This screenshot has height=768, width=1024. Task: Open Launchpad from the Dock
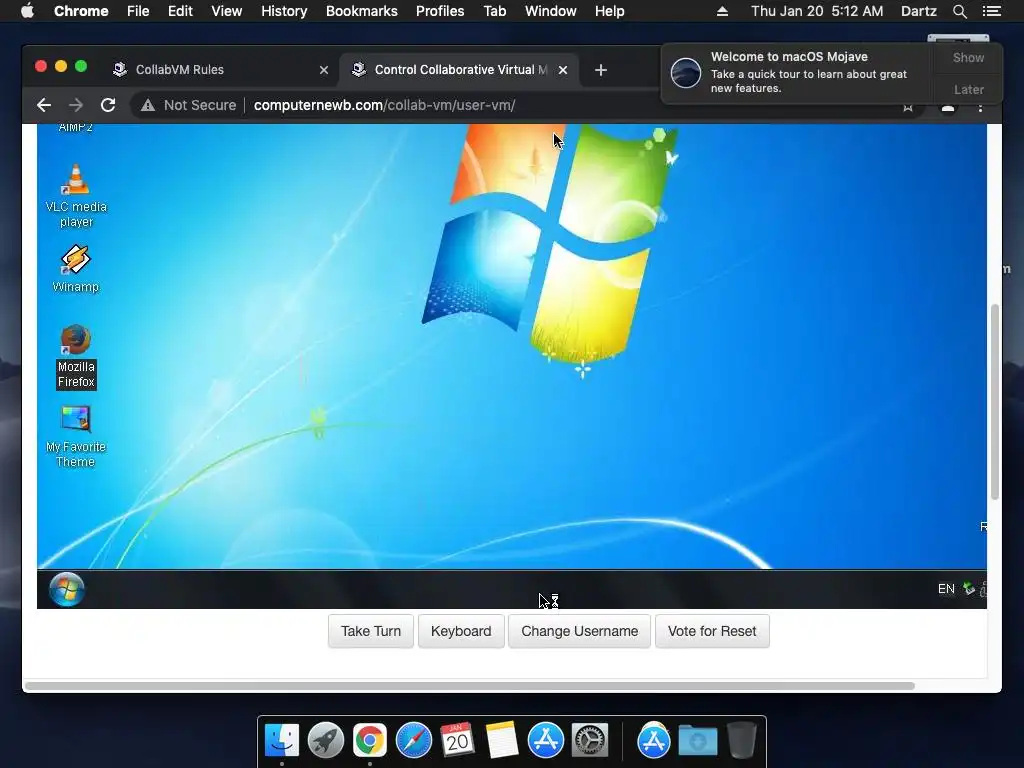pos(326,741)
